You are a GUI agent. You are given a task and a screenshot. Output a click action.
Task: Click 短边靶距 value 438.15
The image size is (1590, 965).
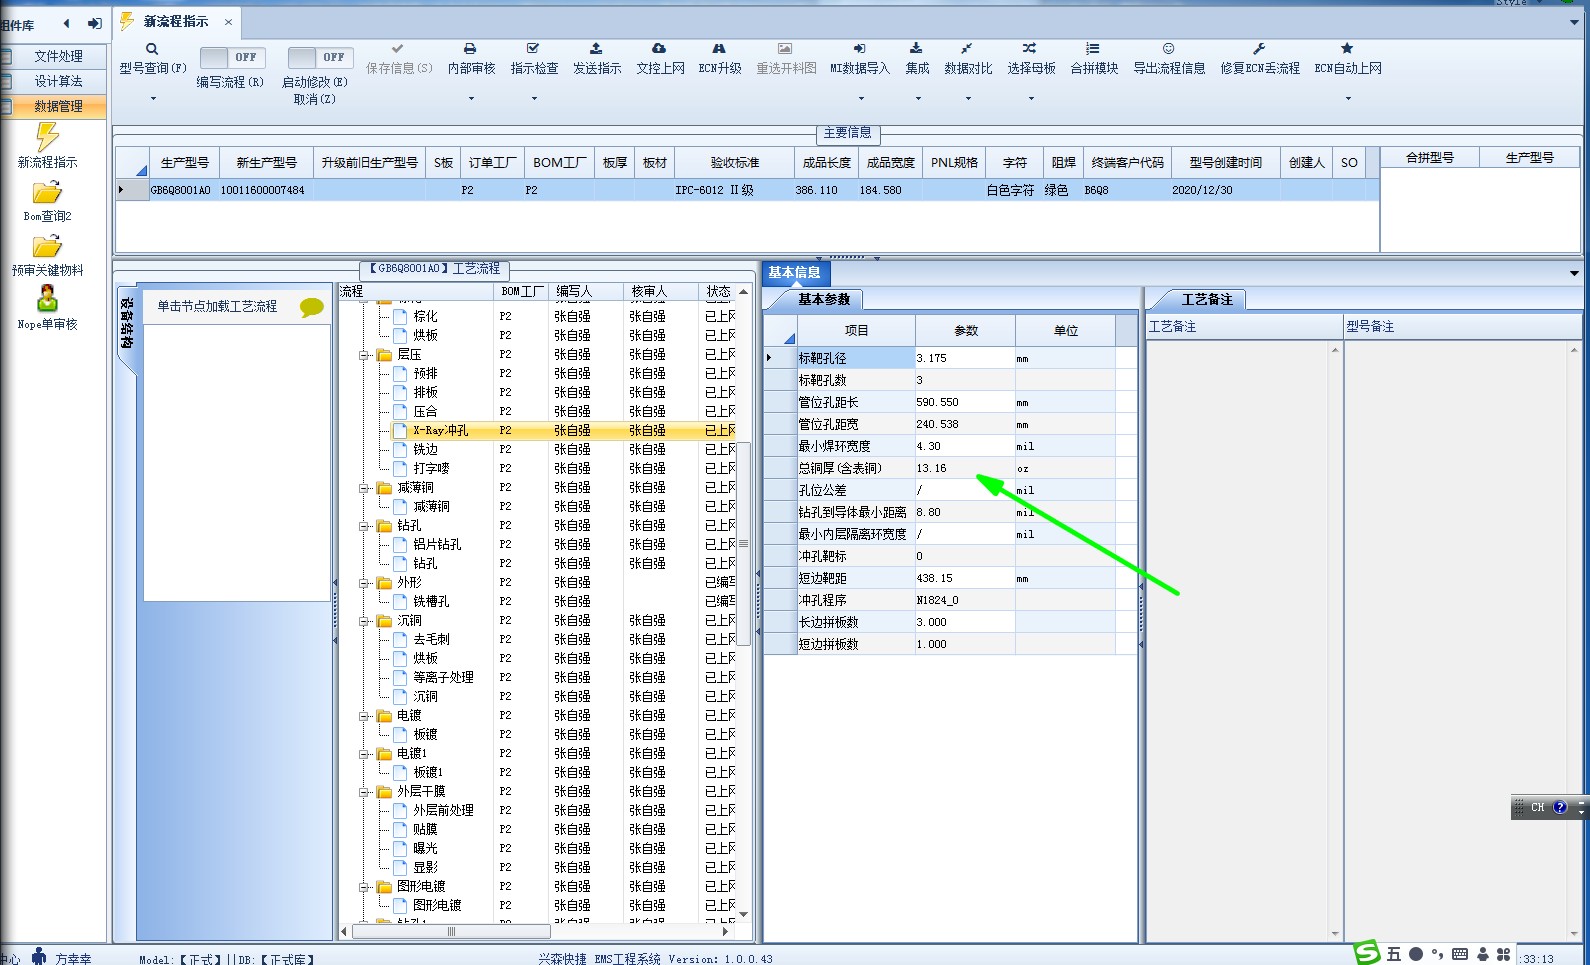pos(964,578)
